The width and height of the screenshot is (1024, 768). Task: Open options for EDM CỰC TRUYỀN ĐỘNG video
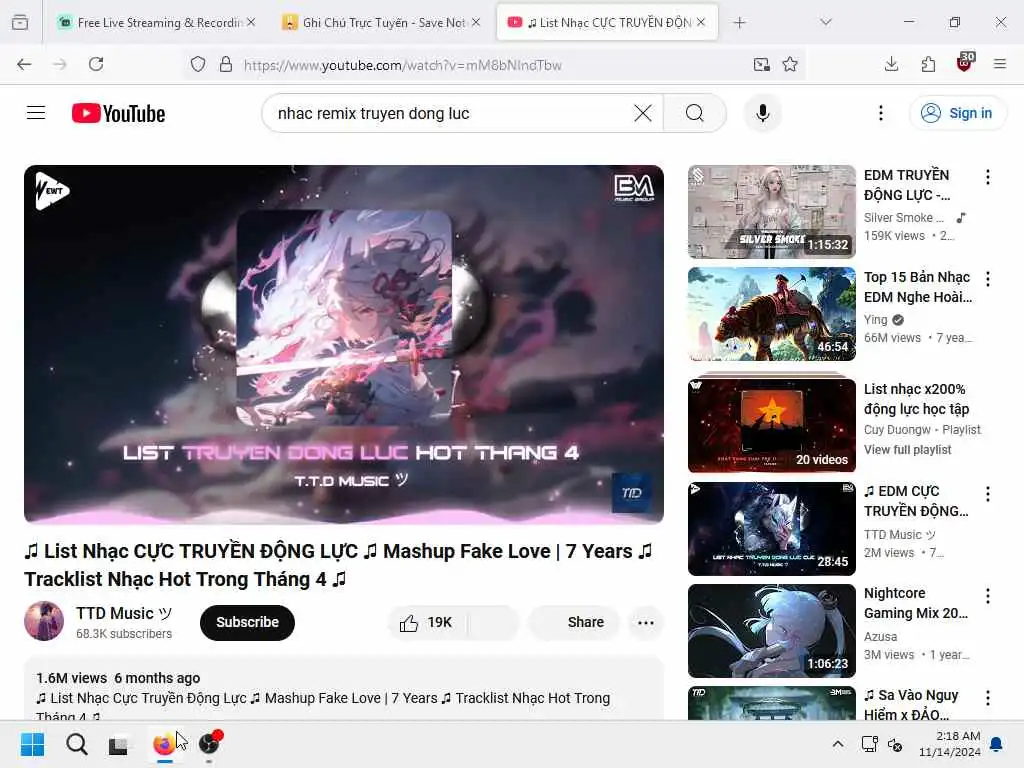click(x=987, y=494)
